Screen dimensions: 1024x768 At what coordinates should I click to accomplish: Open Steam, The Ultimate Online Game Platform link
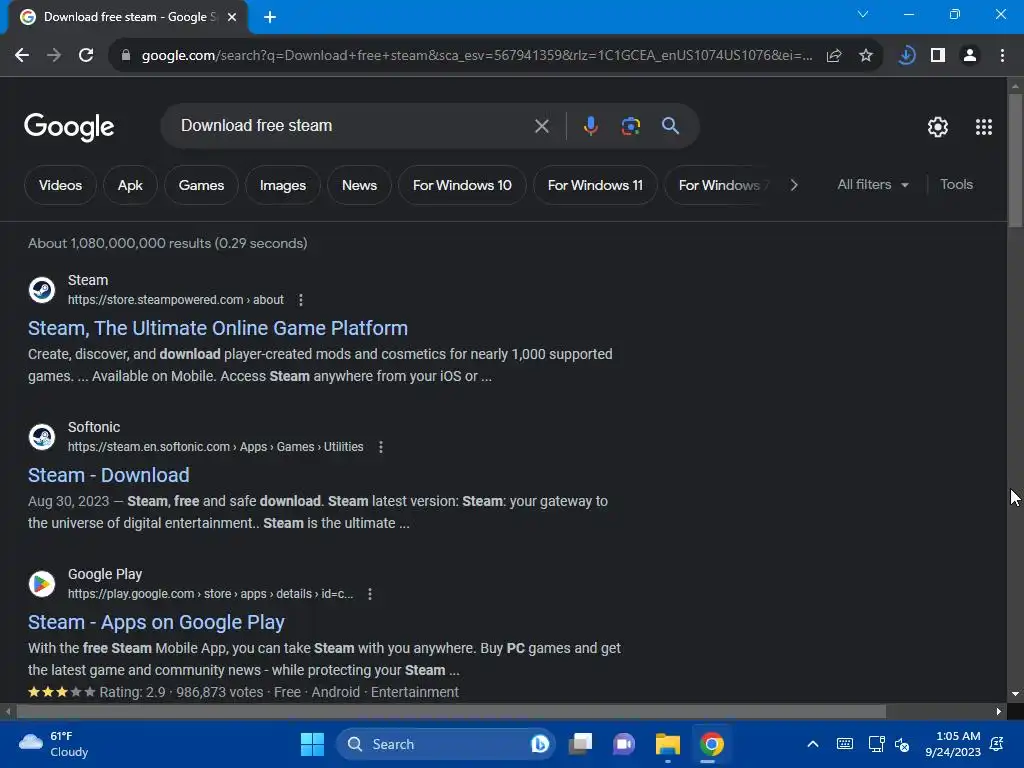pos(217,328)
